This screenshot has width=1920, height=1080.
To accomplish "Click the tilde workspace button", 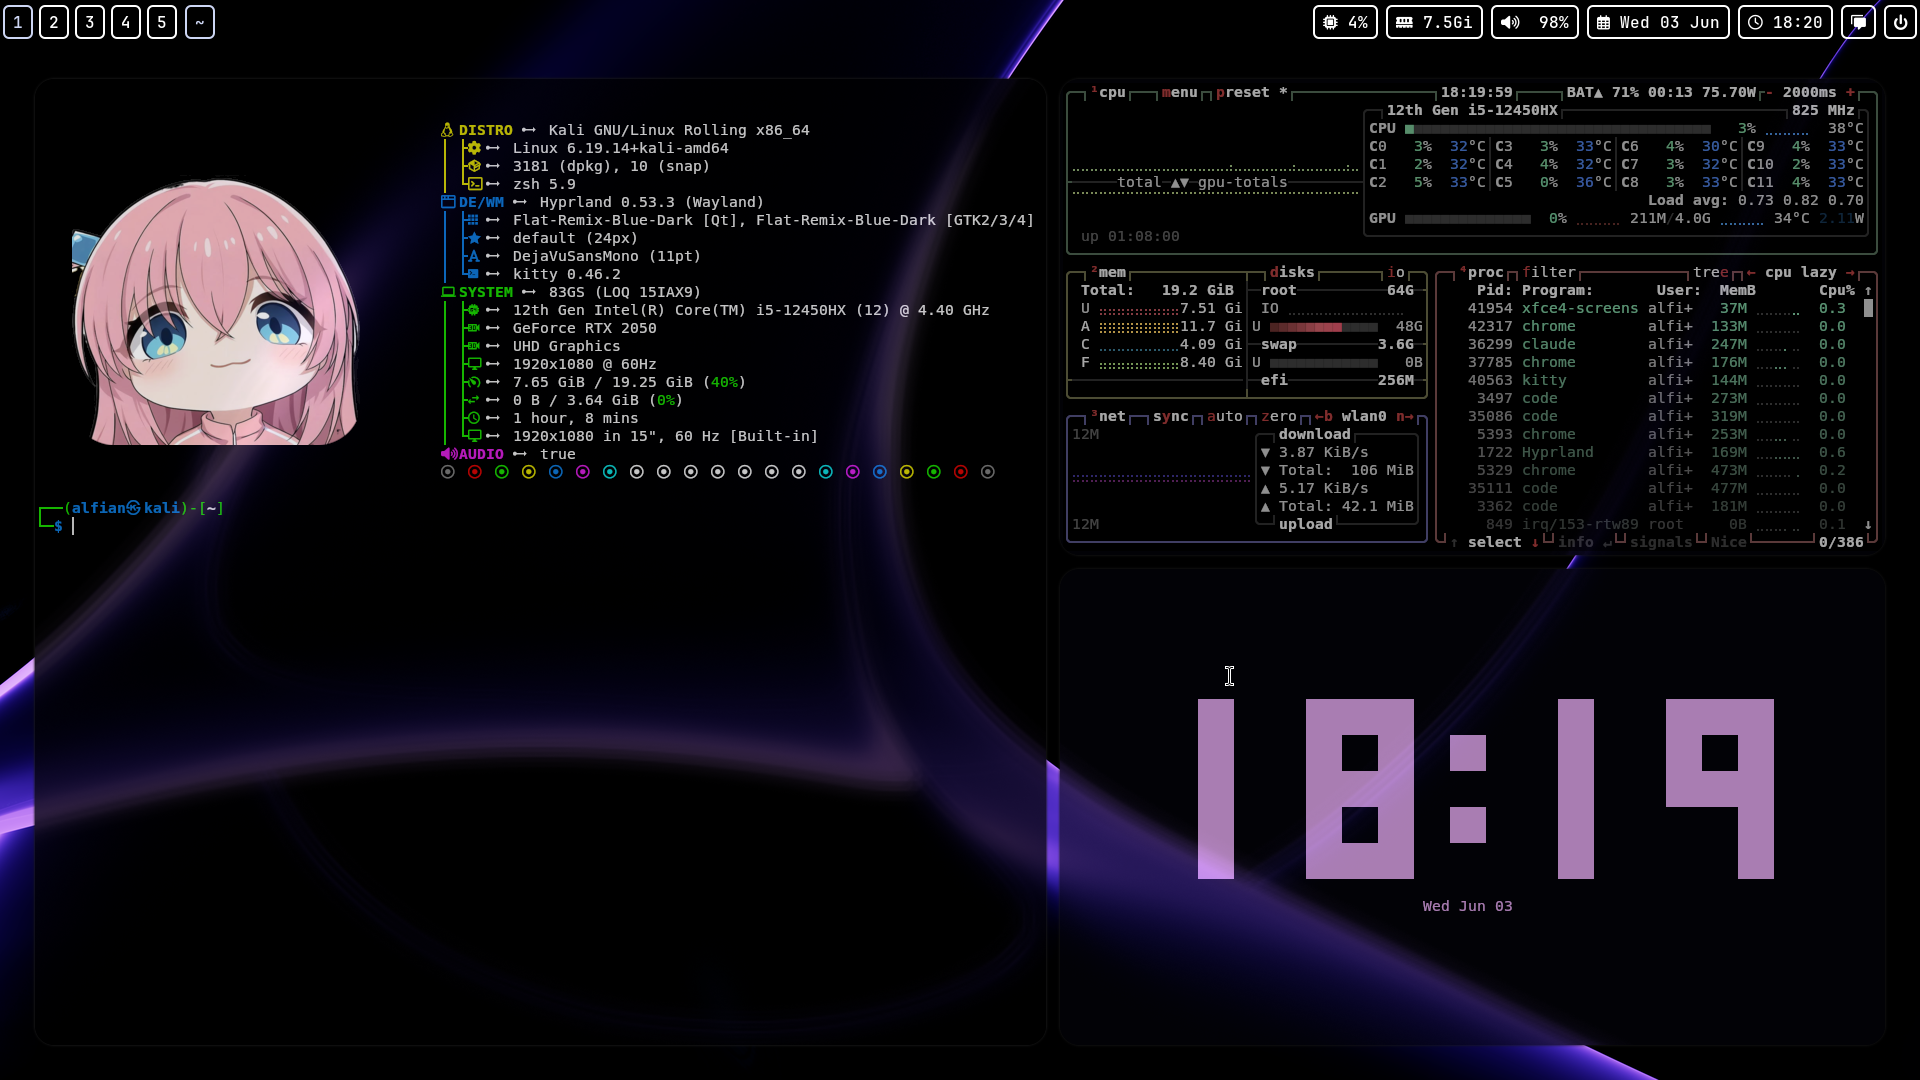I will [200, 22].
